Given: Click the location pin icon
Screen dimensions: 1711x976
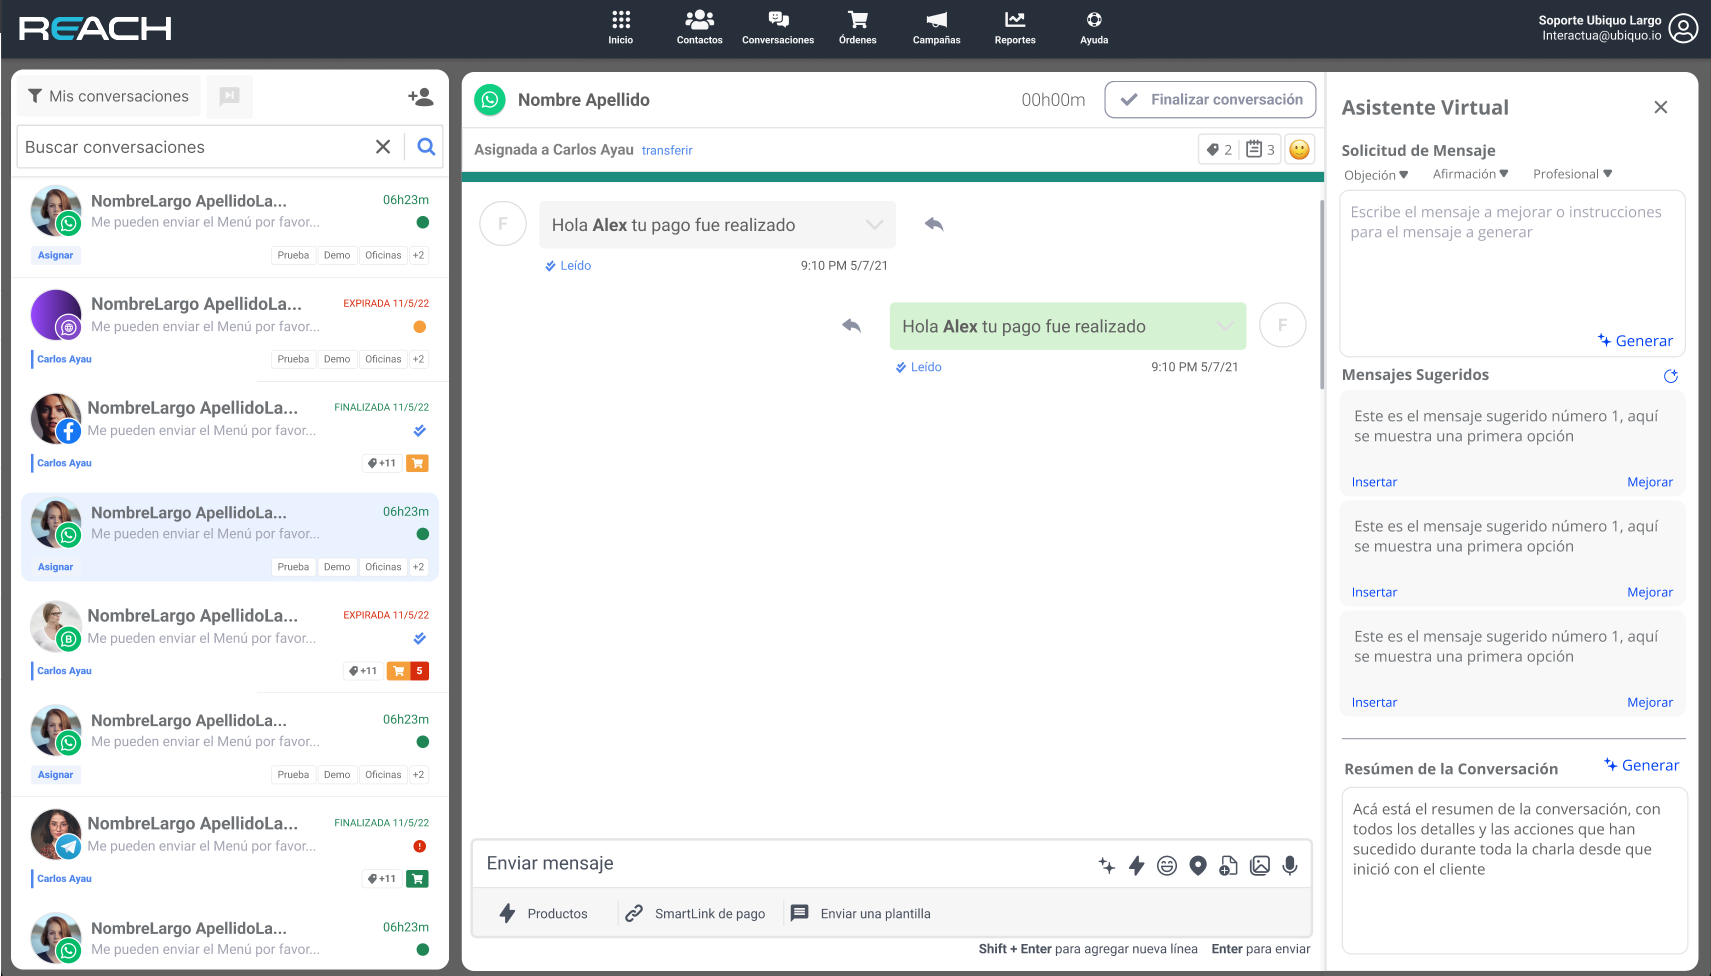Looking at the screenshot, I should click(1198, 865).
